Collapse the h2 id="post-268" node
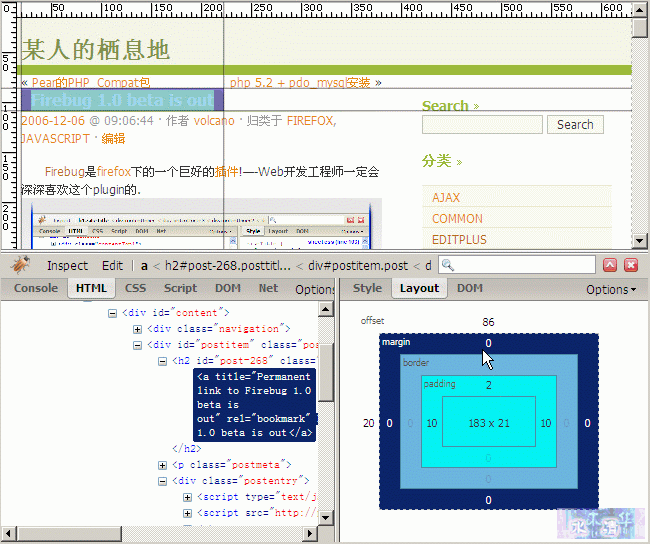 (162, 362)
